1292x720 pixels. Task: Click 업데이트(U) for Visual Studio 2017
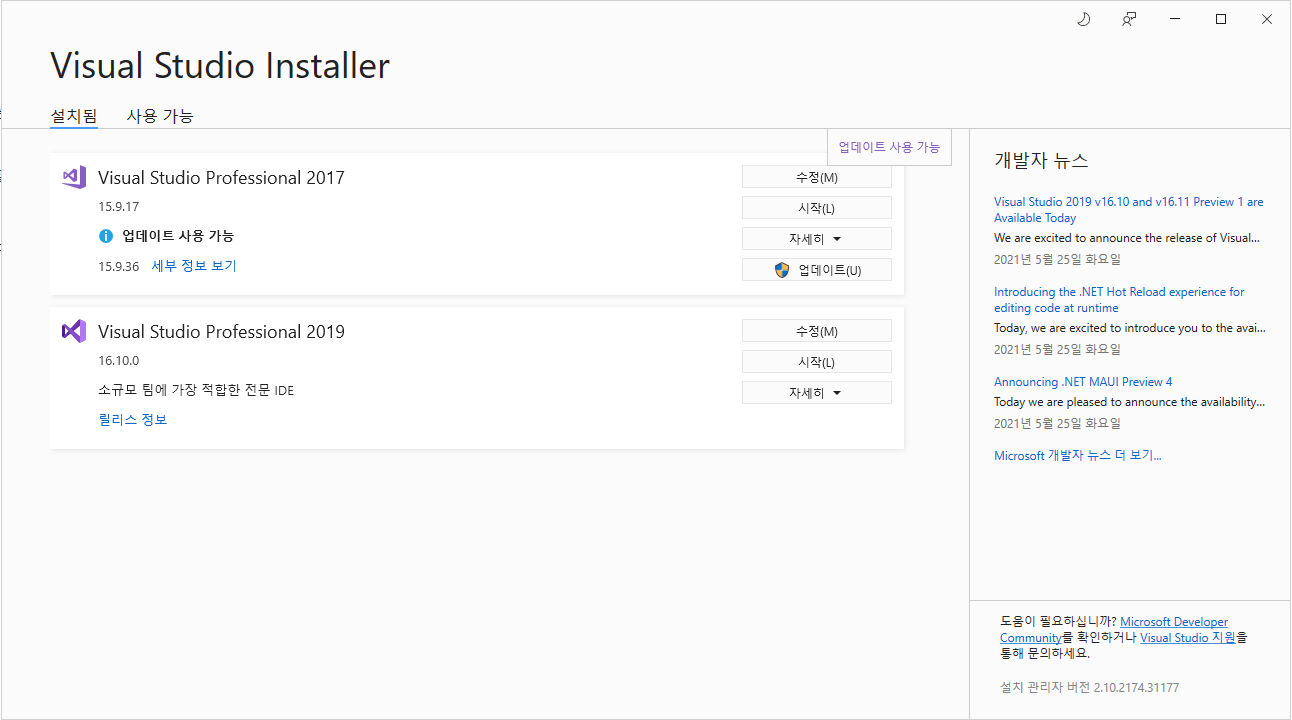coord(816,270)
